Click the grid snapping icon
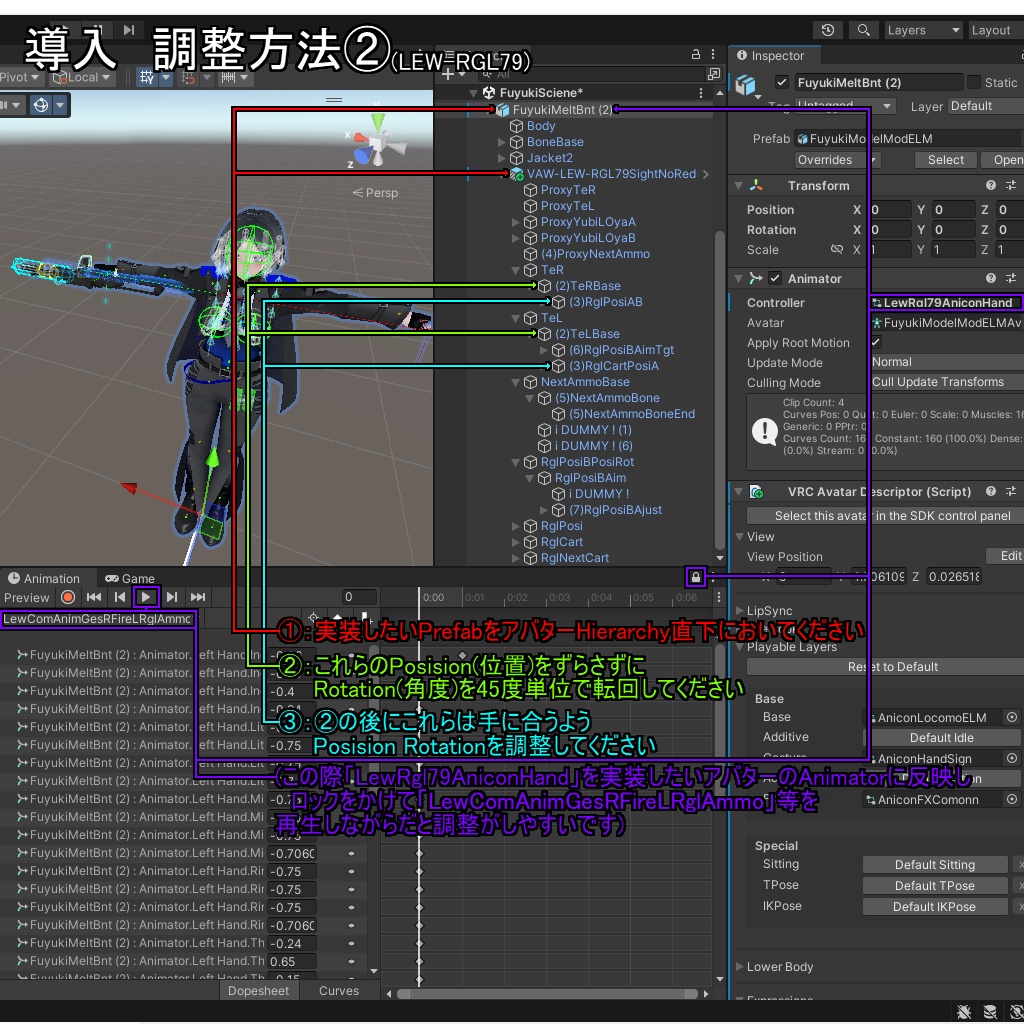Viewport: 1024px width, 1024px height. pyautogui.click(x=189, y=78)
